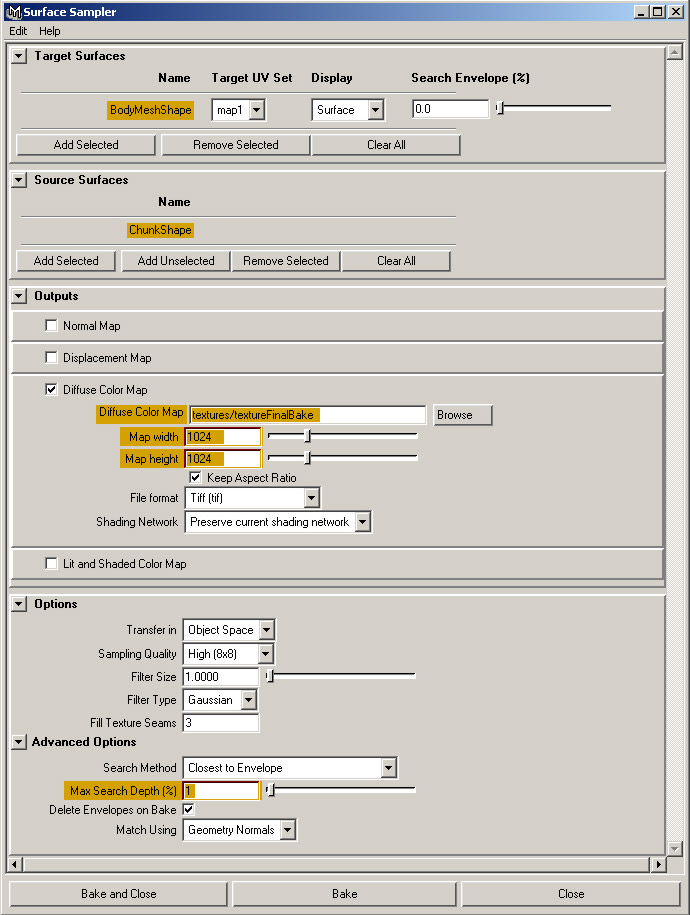Viewport: 690px width, 915px height.
Task: Click the Search Envelope value field
Action: click(450, 109)
